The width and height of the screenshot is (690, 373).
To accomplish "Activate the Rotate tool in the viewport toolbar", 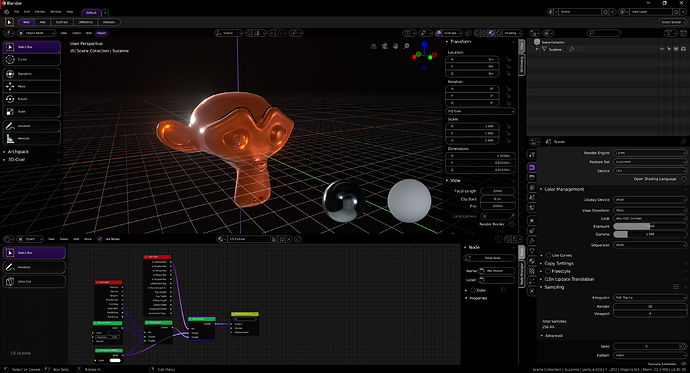I will tap(32, 99).
